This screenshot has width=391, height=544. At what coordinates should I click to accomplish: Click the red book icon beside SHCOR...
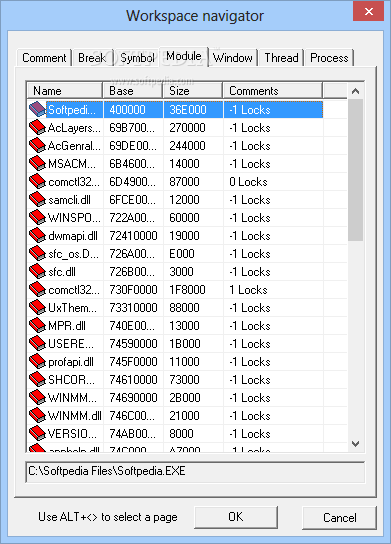coord(37,380)
